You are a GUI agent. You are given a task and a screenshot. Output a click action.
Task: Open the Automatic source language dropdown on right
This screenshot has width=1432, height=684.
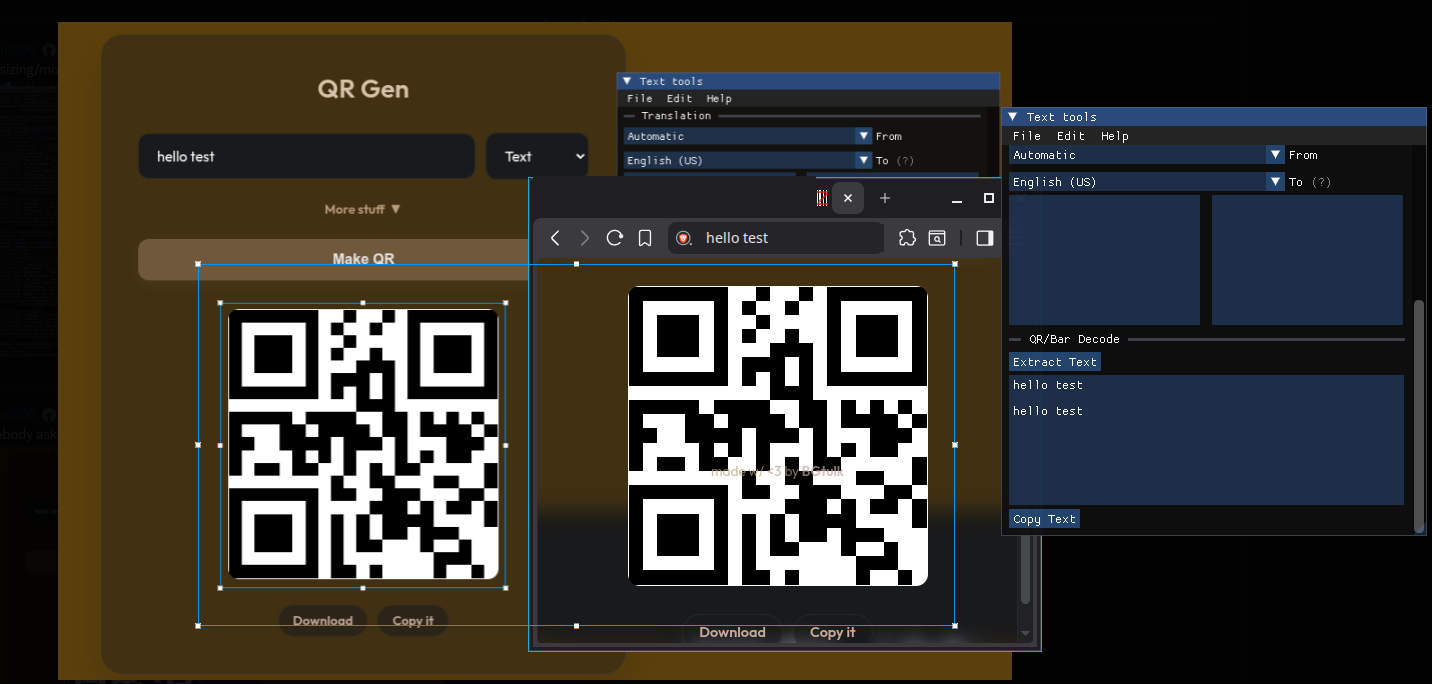(x=1275, y=155)
